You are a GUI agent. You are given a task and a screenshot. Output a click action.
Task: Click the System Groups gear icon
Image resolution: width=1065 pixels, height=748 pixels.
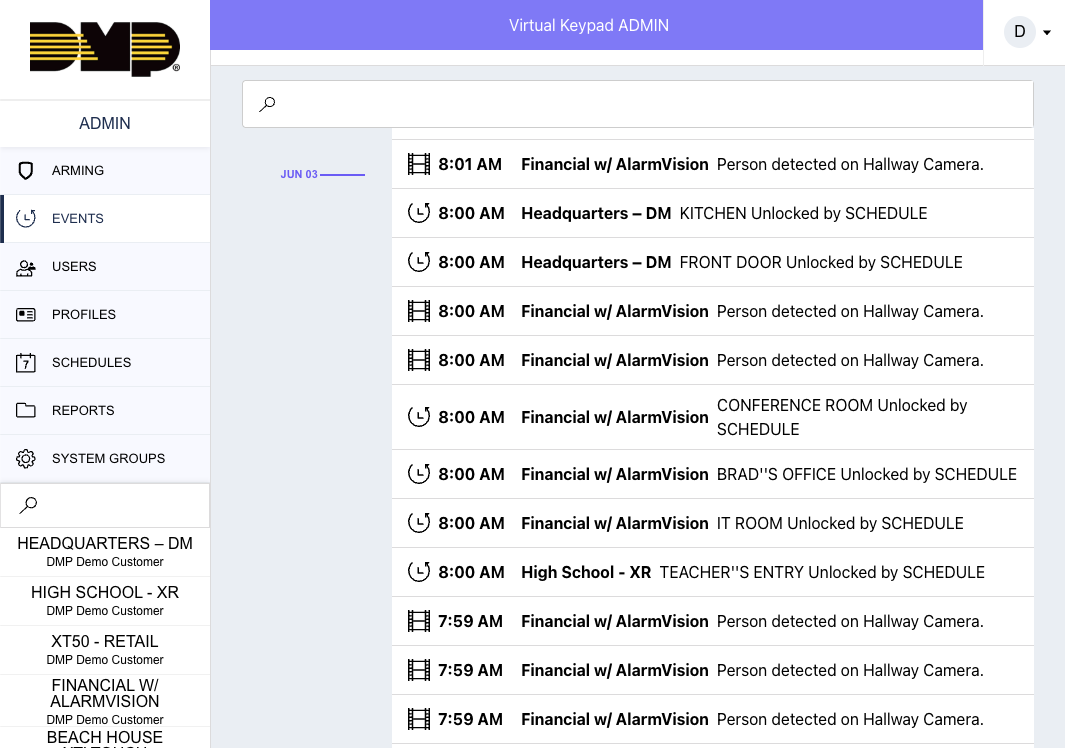pos(26,459)
